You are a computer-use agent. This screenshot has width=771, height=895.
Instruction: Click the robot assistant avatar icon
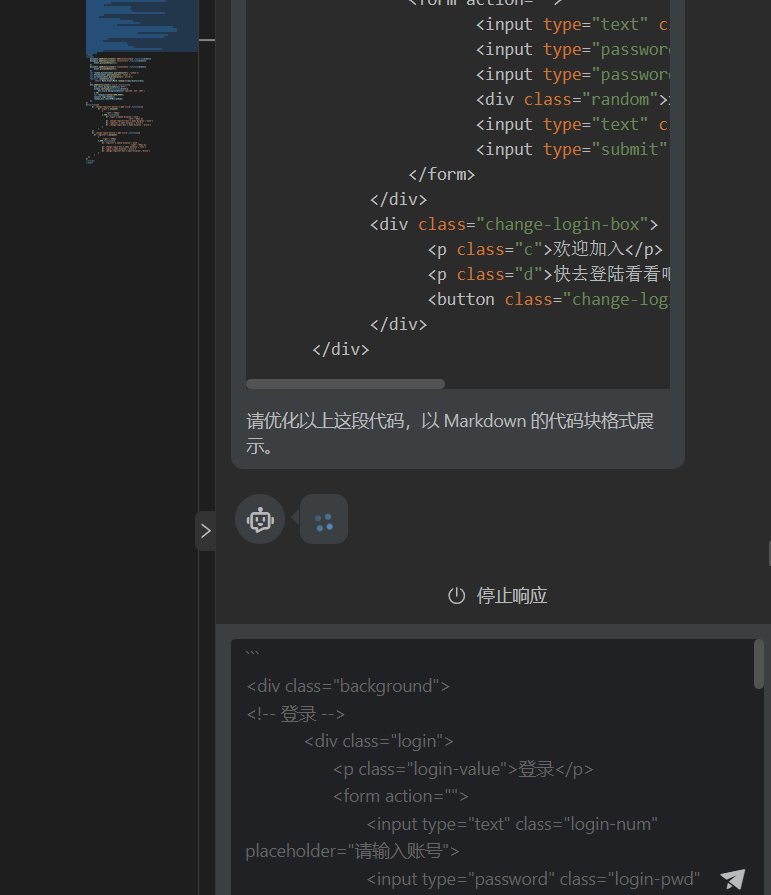click(260, 519)
